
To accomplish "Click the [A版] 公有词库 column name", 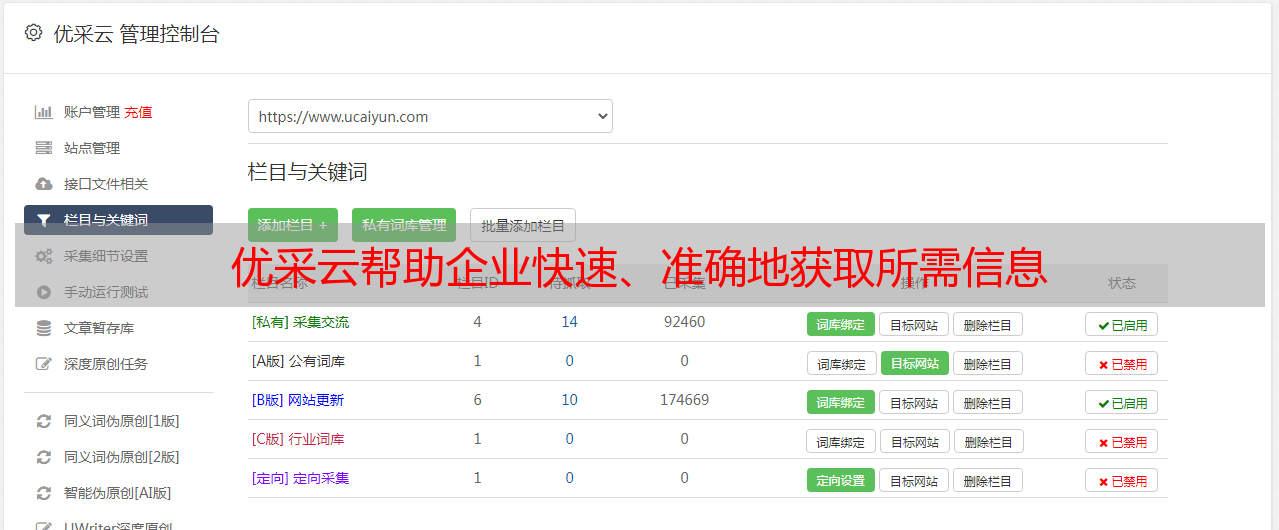I will 298,361.
